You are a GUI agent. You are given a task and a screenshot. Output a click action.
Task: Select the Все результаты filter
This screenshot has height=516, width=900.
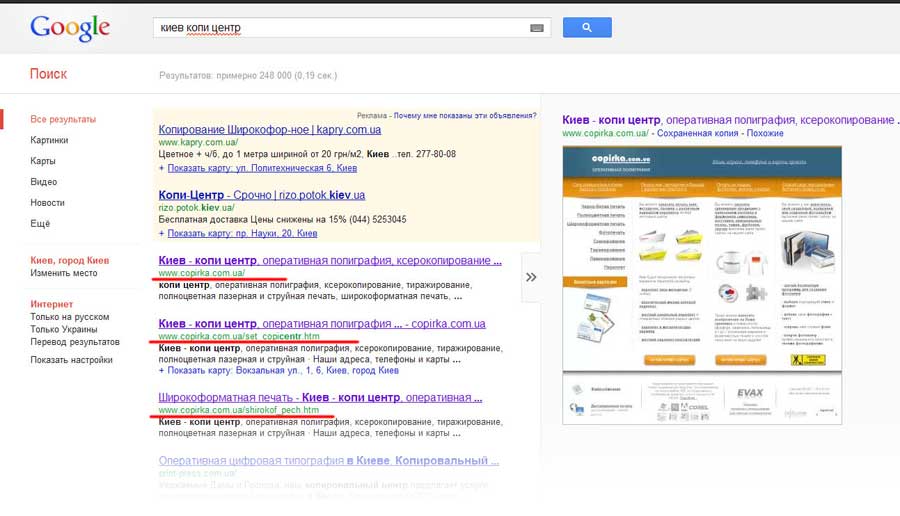tap(63, 119)
